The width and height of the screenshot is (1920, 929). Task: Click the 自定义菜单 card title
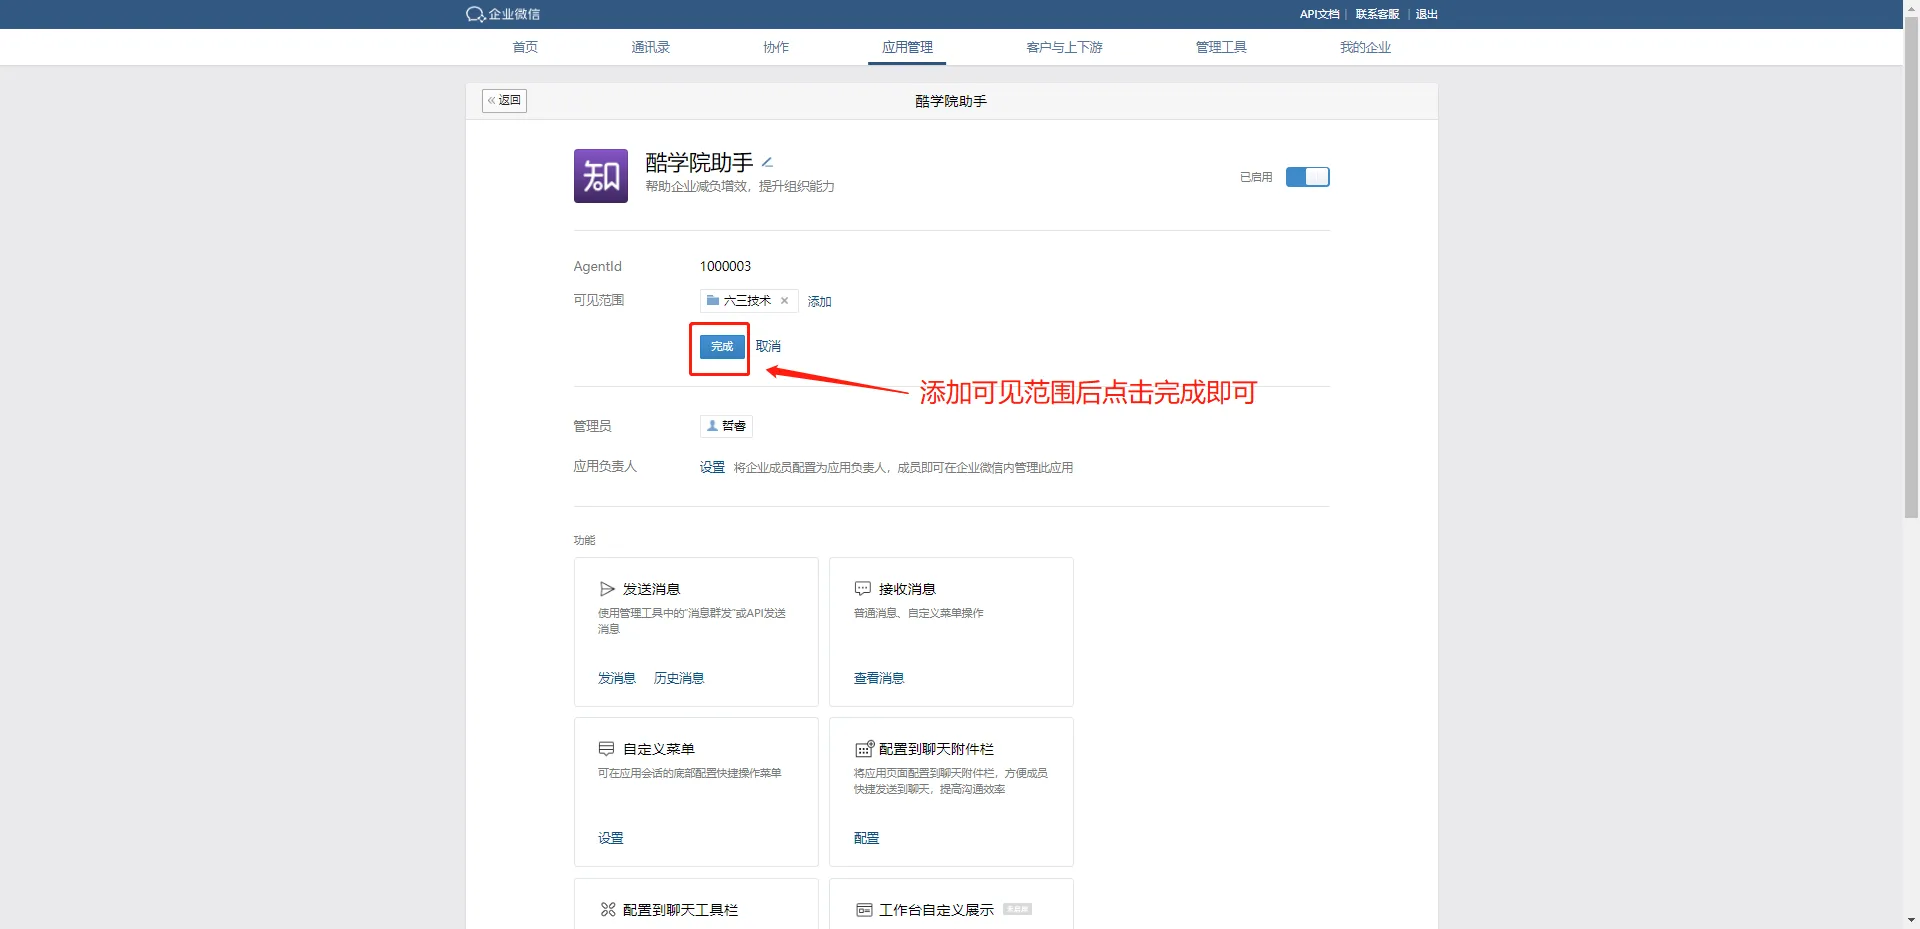pyautogui.click(x=659, y=749)
